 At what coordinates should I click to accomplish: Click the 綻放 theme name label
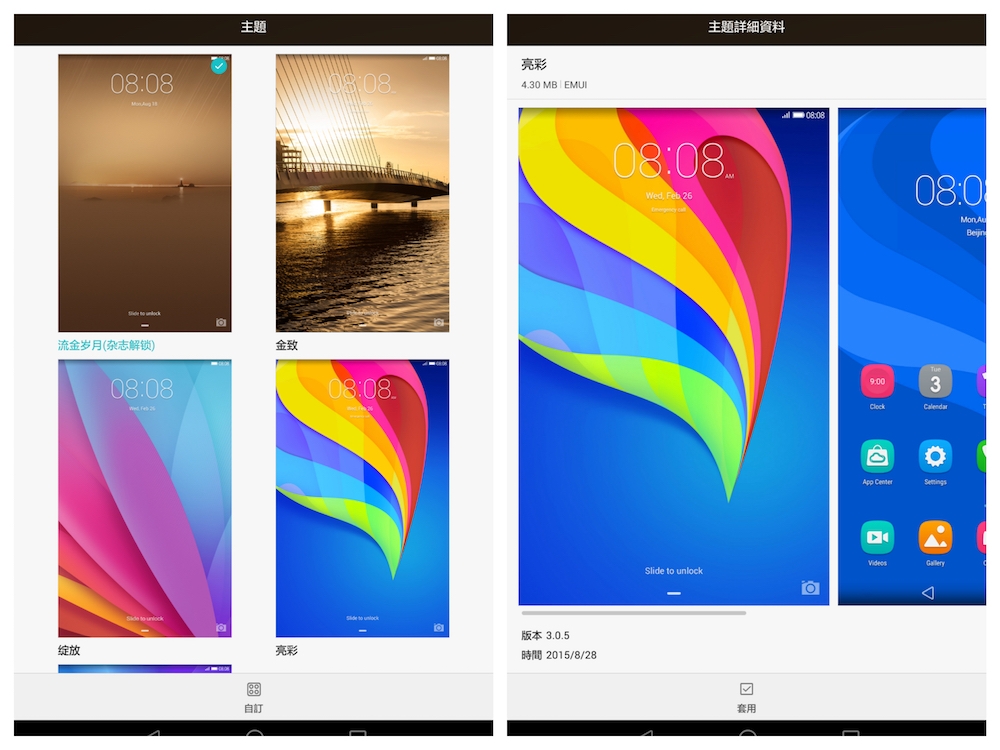click(69, 651)
